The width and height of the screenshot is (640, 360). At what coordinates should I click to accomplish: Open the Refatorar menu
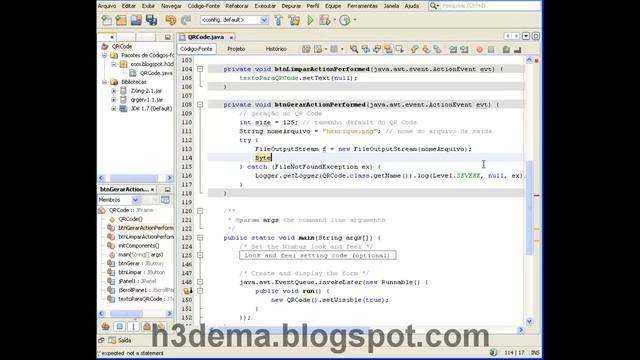coord(237,6)
